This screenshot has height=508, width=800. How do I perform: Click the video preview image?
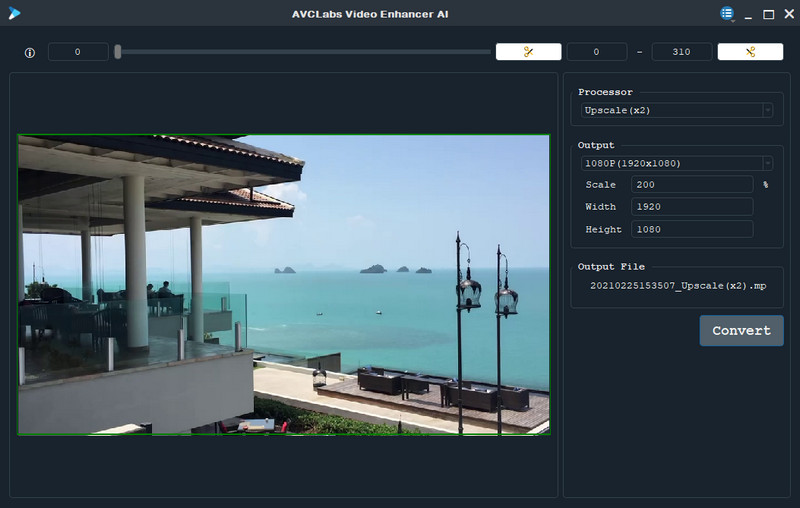coord(284,285)
